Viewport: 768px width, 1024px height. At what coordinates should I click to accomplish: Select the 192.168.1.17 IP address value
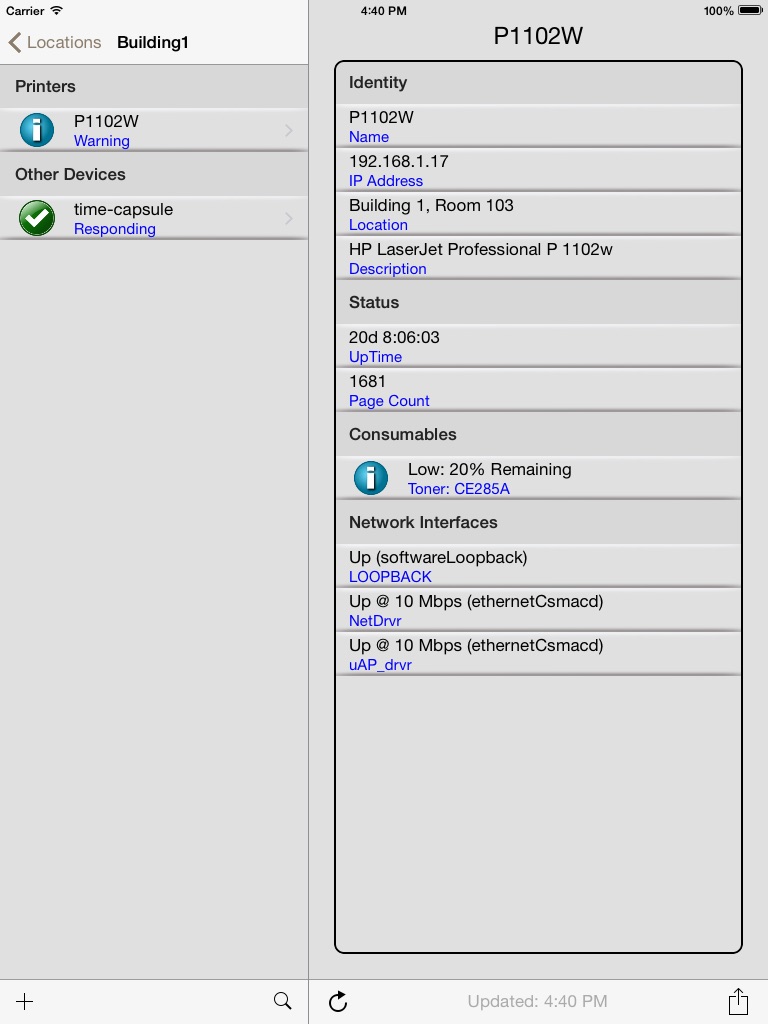coord(398,161)
